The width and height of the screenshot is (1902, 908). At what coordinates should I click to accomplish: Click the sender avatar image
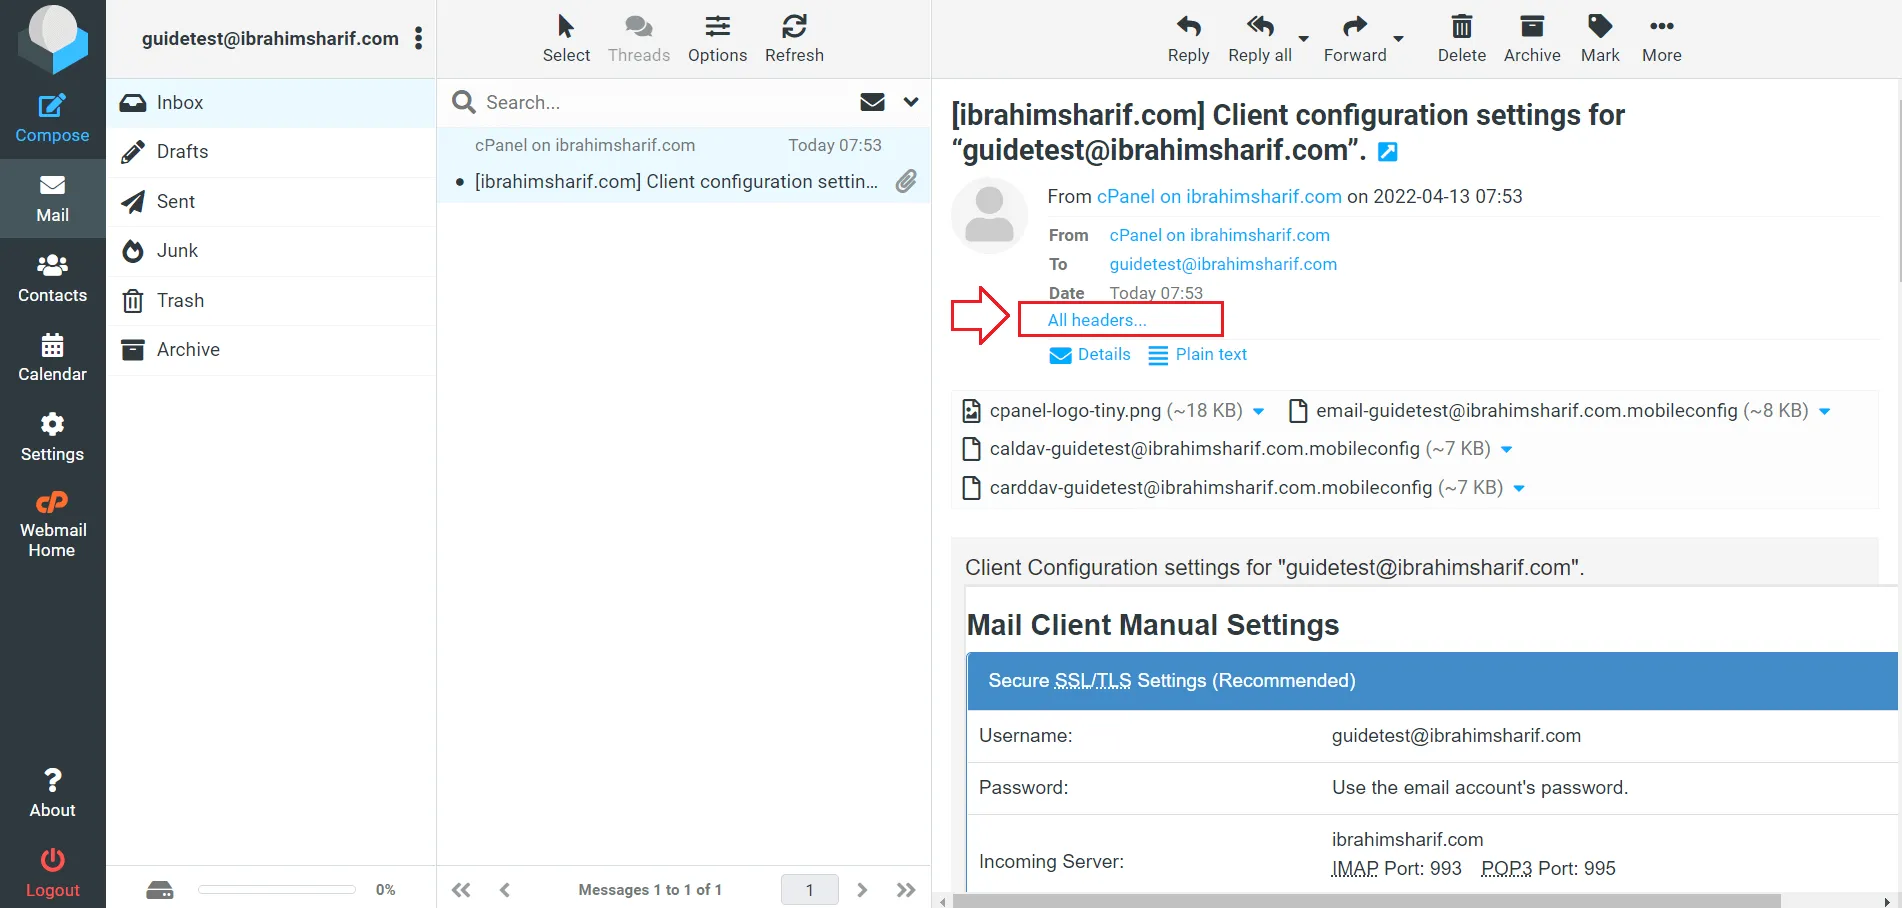989,215
